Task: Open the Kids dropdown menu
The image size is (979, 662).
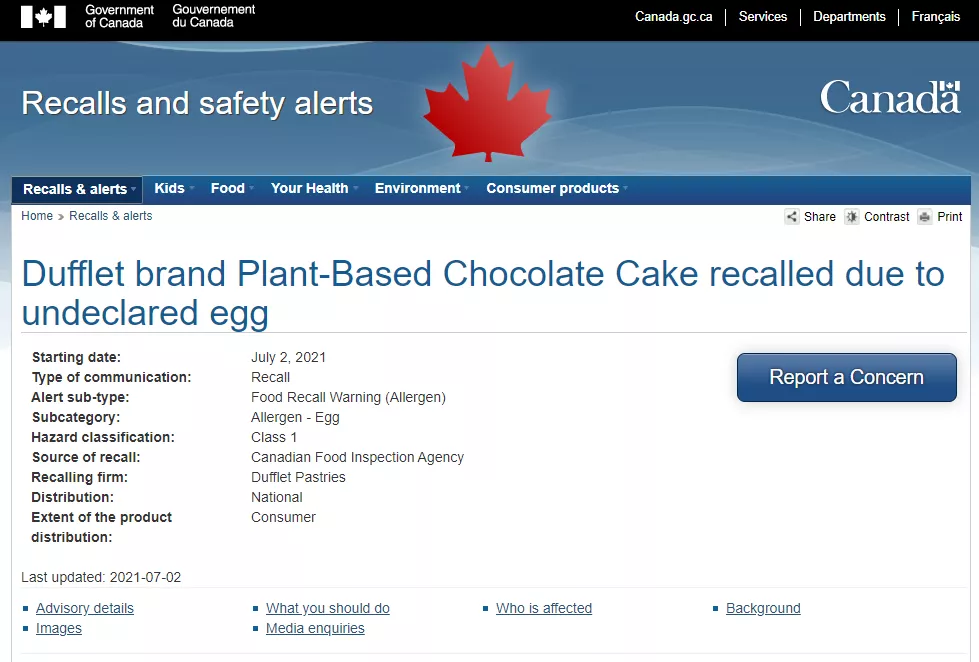Action: point(172,189)
